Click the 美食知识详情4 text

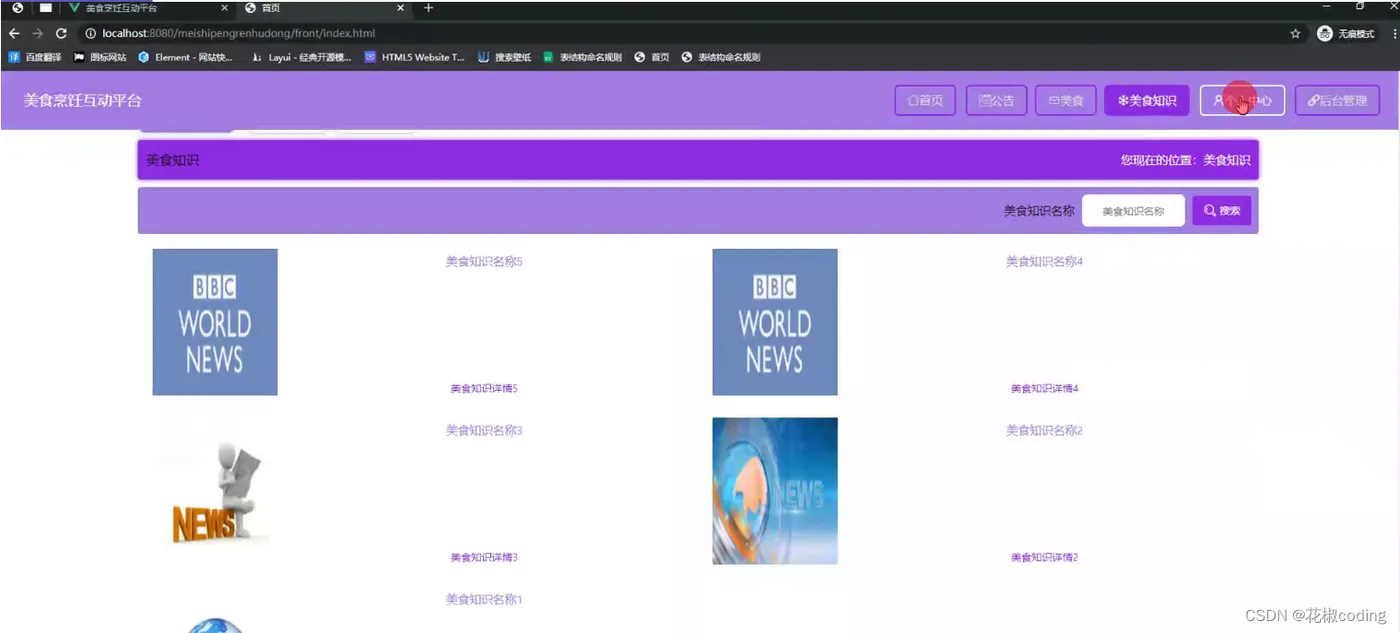(x=1044, y=389)
